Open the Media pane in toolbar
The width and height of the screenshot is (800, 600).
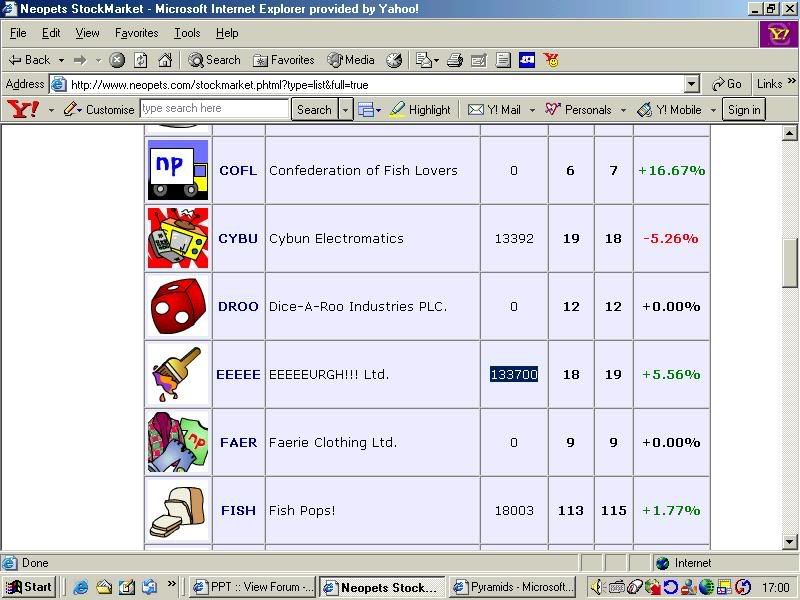pos(351,60)
